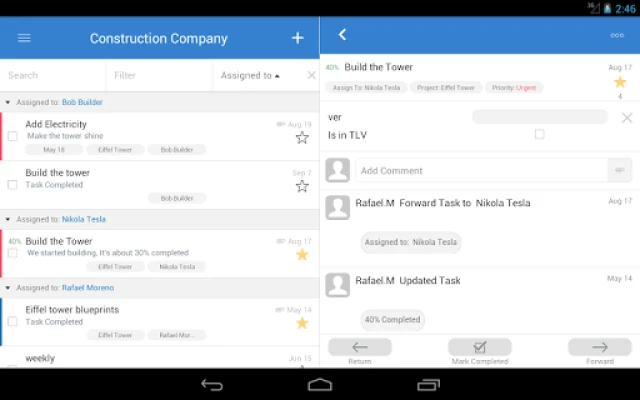Collapse the Assigned to Nikola Tesla group

click(8, 220)
